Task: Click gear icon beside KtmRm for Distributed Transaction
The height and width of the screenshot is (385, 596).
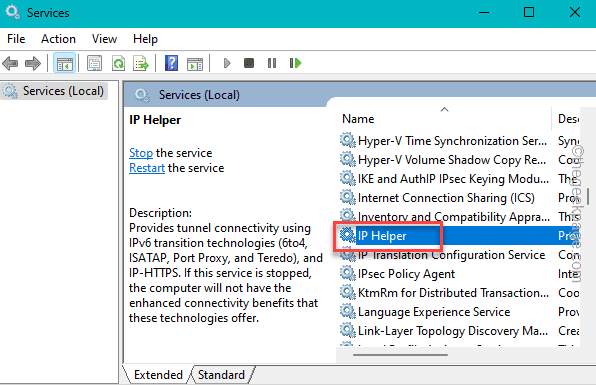Action: [347, 292]
